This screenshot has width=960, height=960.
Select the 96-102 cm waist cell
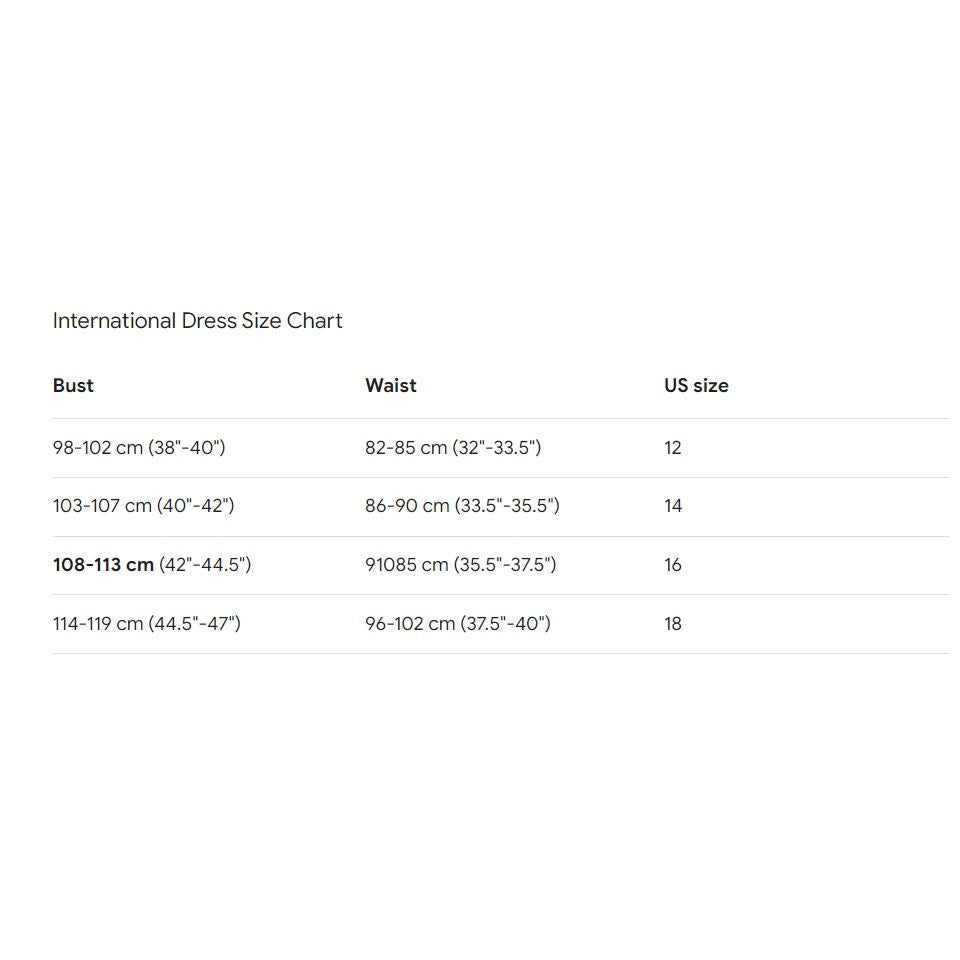click(x=458, y=624)
